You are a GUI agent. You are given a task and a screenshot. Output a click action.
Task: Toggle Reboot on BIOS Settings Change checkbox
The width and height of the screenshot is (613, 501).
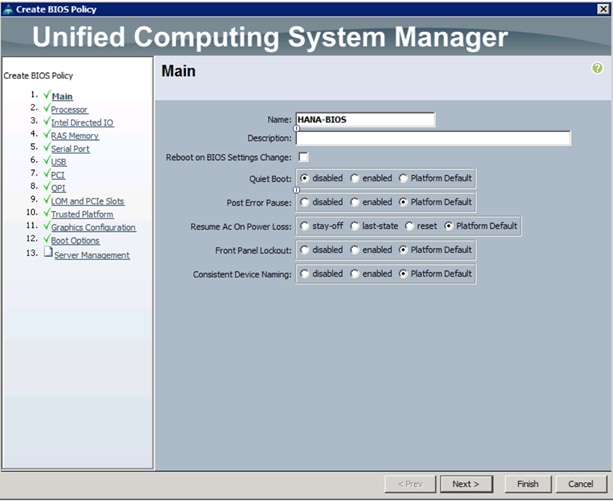pos(303,157)
